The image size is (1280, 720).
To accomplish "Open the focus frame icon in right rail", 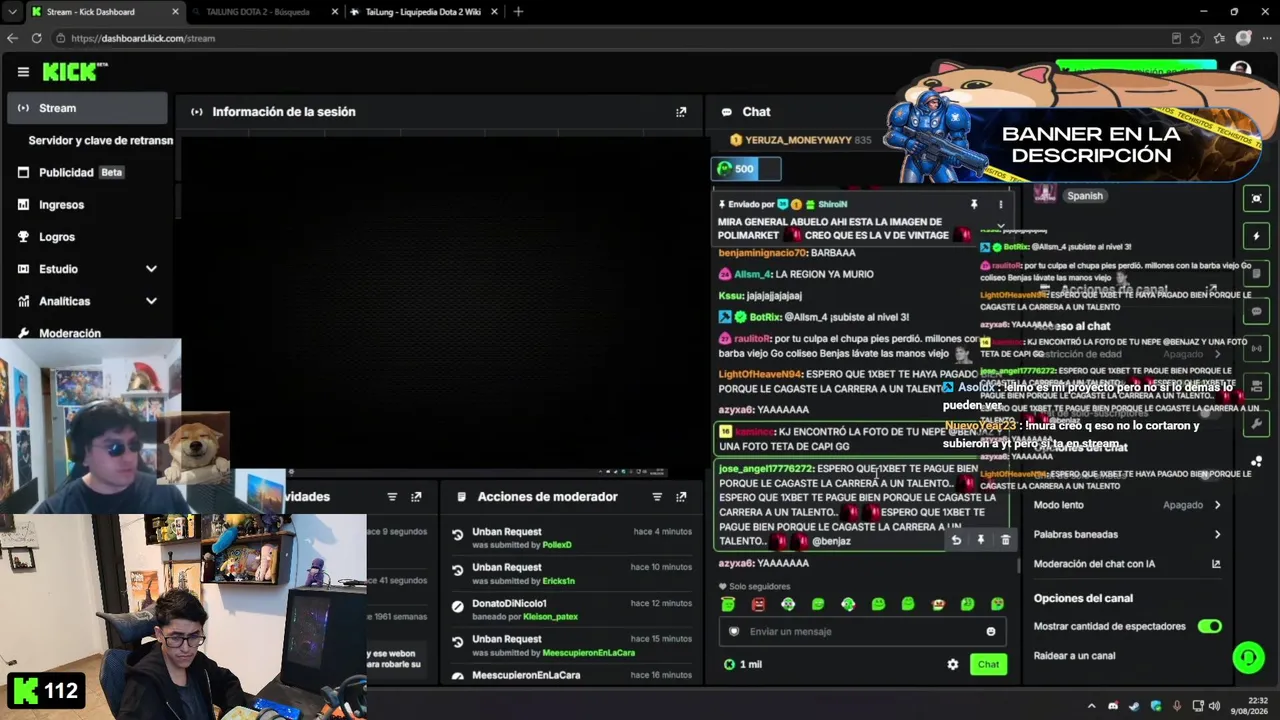I will click(1257, 198).
